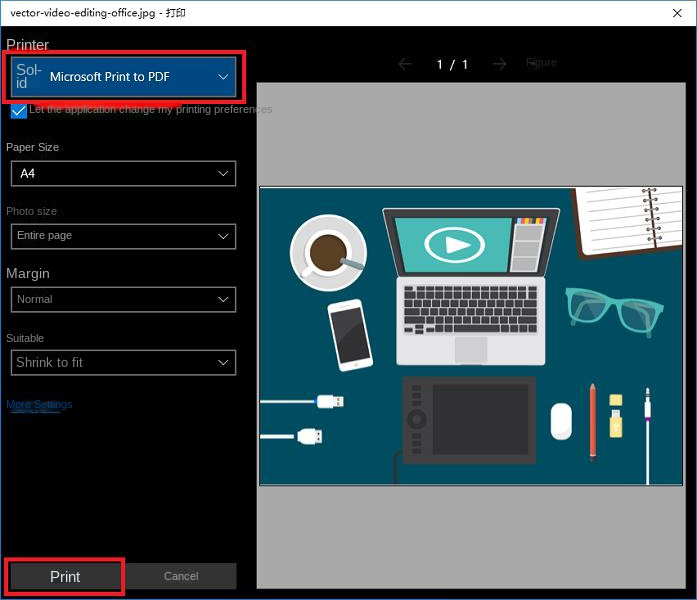Click the printer icon beside Microsoft Print to PDF
Image resolution: width=697 pixels, height=600 pixels.
click(x=29, y=77)
